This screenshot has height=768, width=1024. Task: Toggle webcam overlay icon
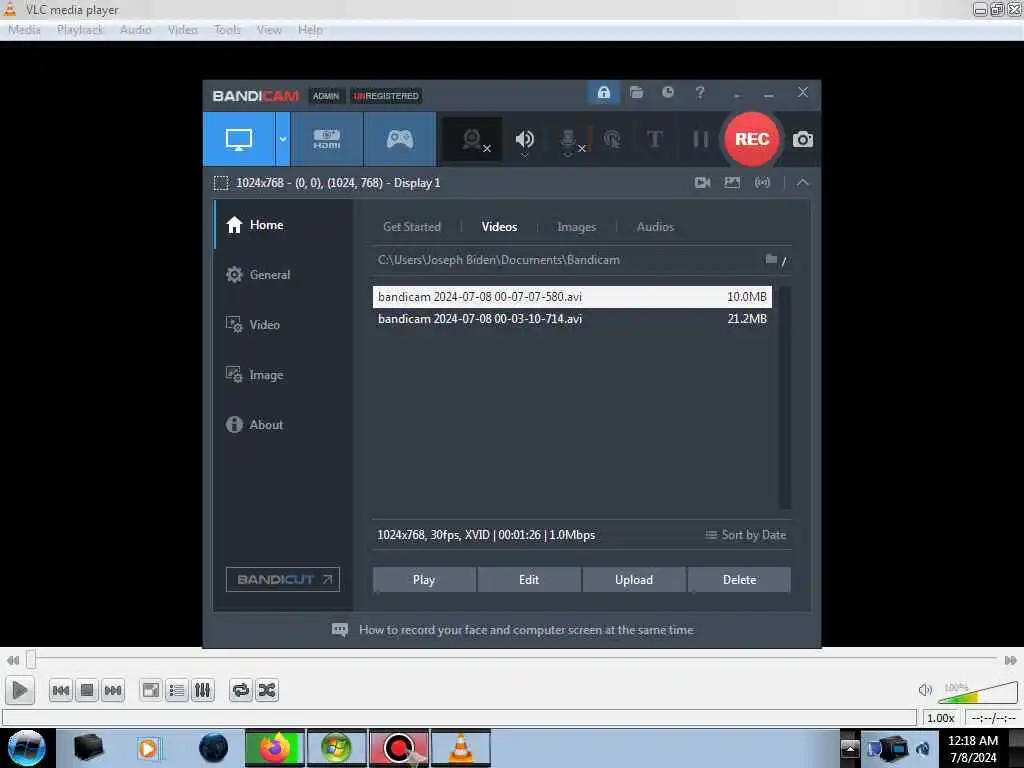coord(473,139)
